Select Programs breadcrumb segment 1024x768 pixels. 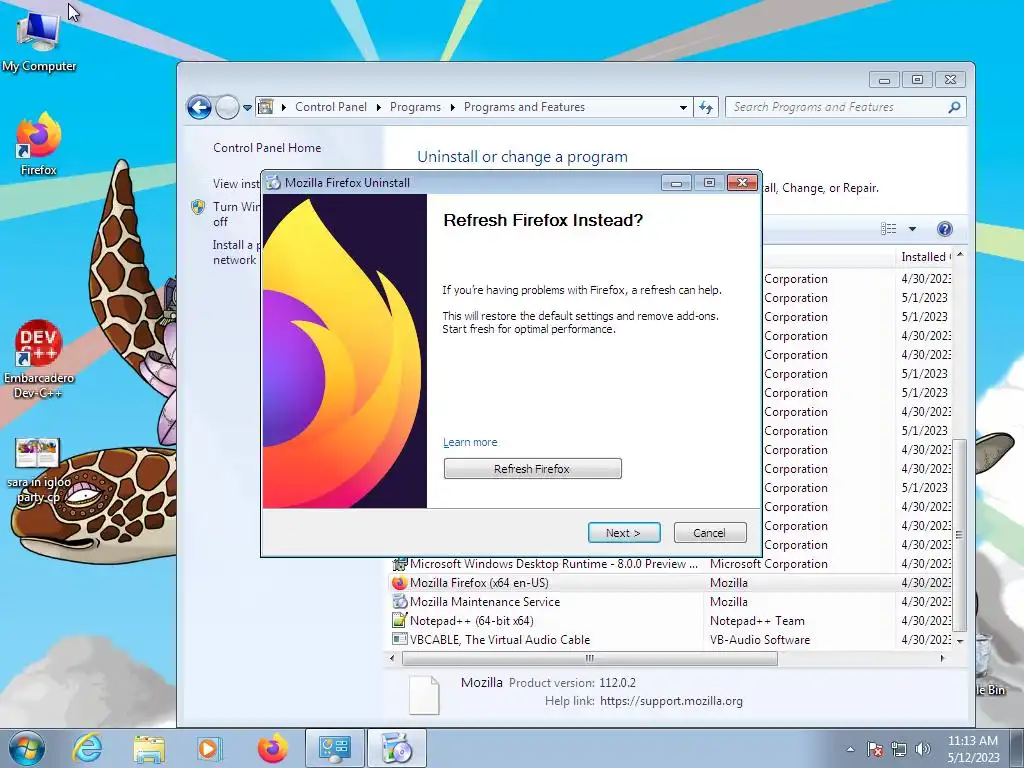(x=415, y=107)
